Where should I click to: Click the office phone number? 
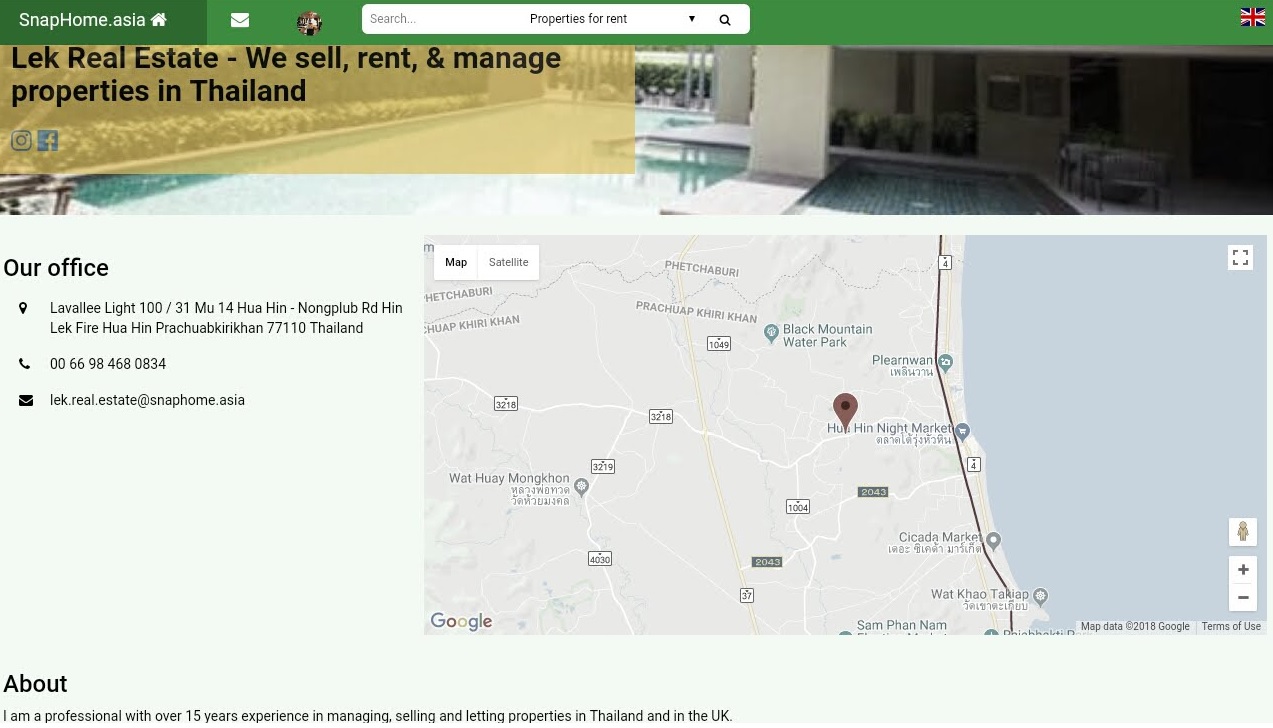108,364
